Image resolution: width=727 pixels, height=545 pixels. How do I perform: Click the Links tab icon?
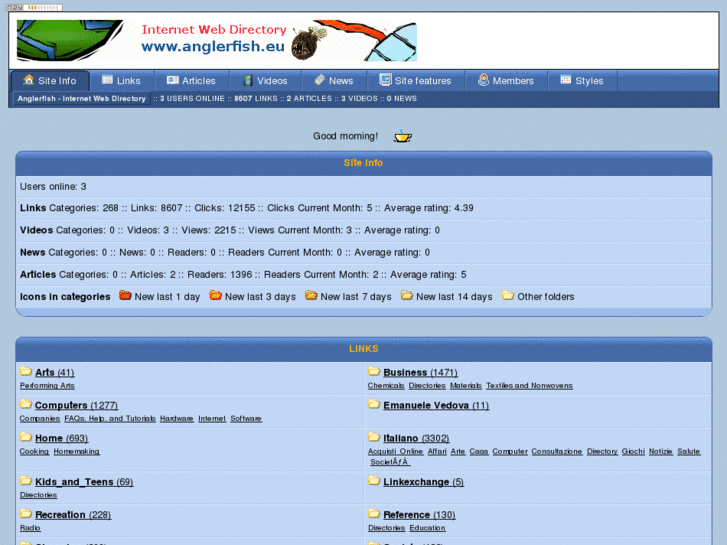coord(107,80)
